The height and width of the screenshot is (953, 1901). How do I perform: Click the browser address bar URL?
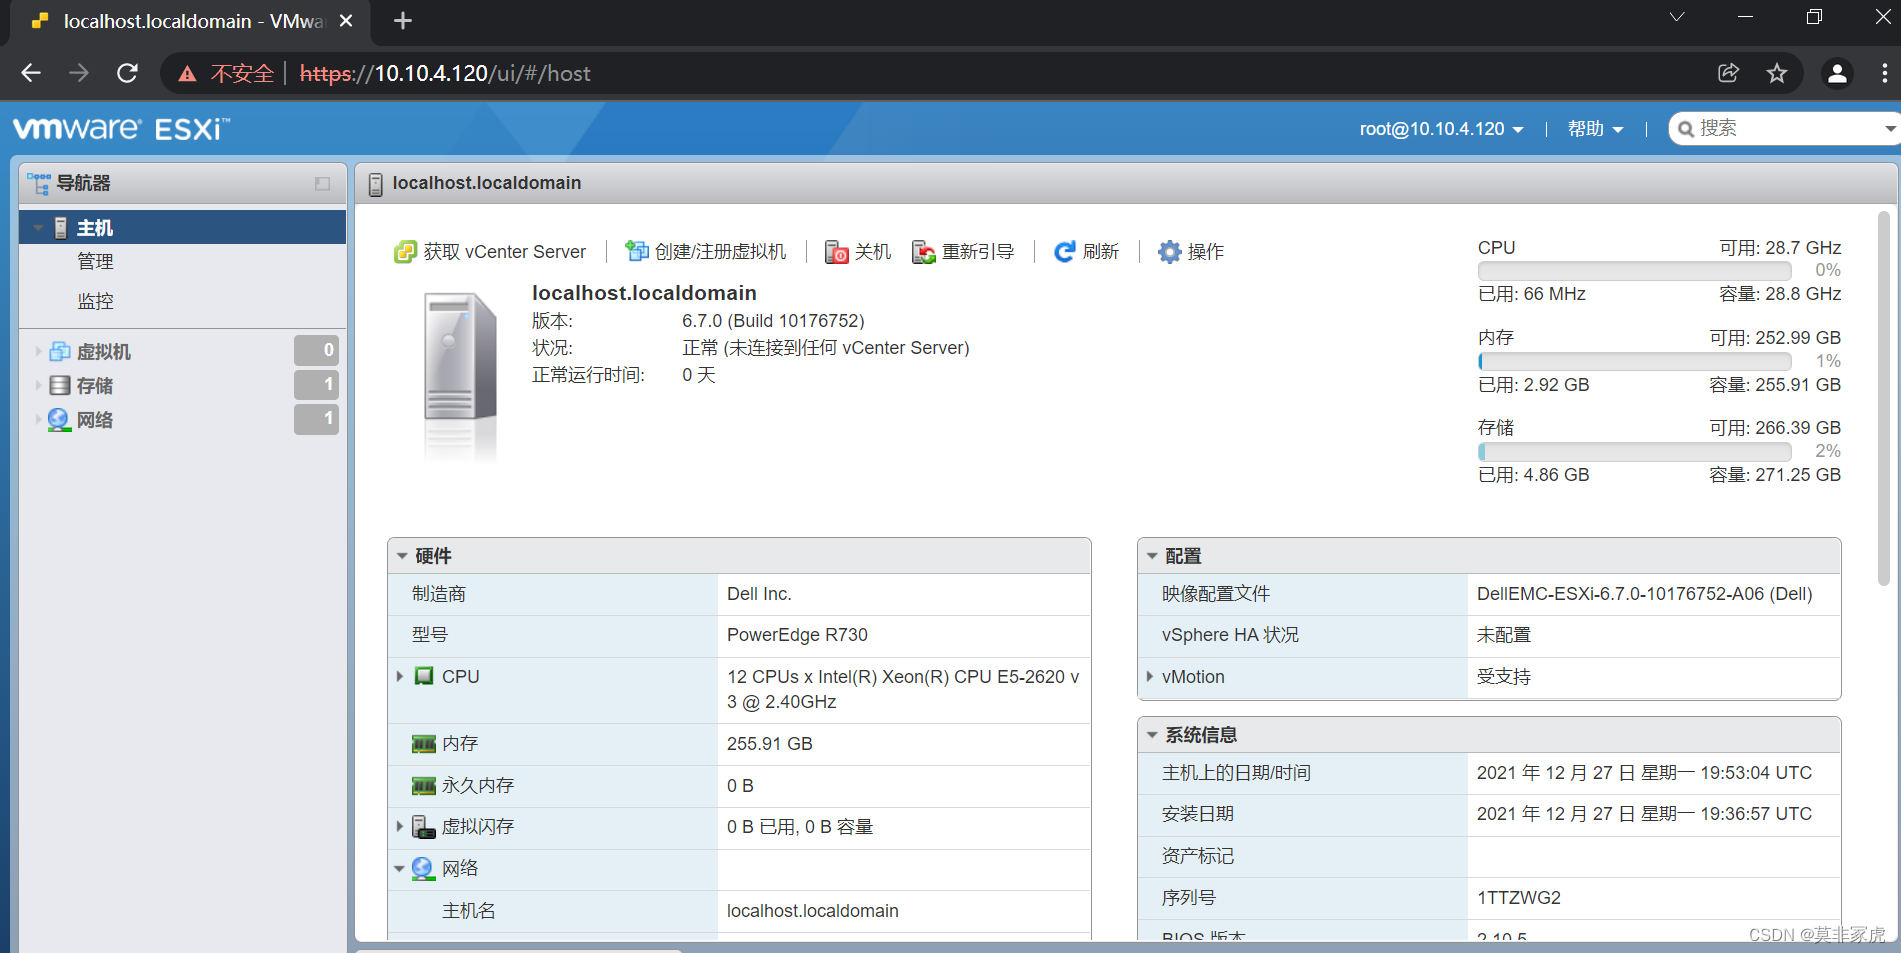[x=445, y=74]
